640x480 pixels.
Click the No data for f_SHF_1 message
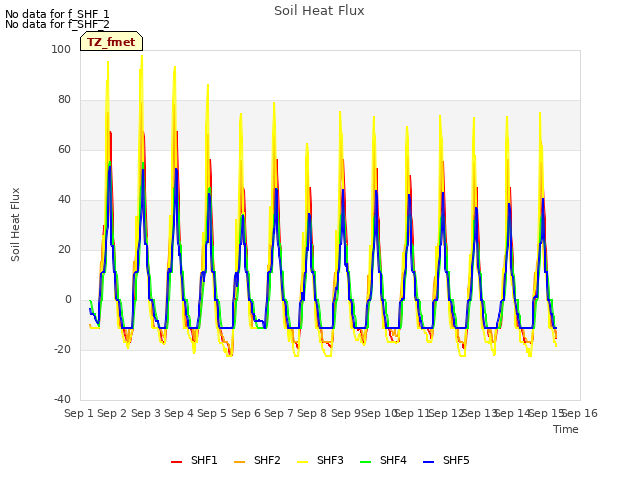coord(57,14)
